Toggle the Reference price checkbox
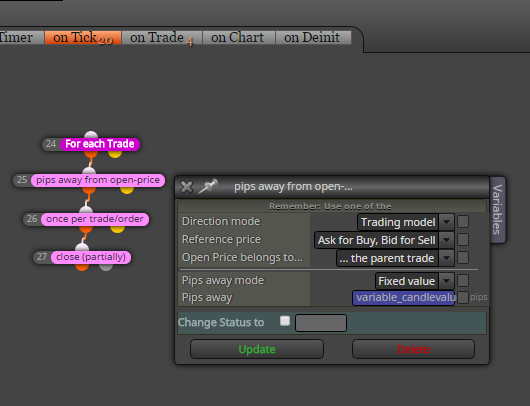 click(463, 240)
